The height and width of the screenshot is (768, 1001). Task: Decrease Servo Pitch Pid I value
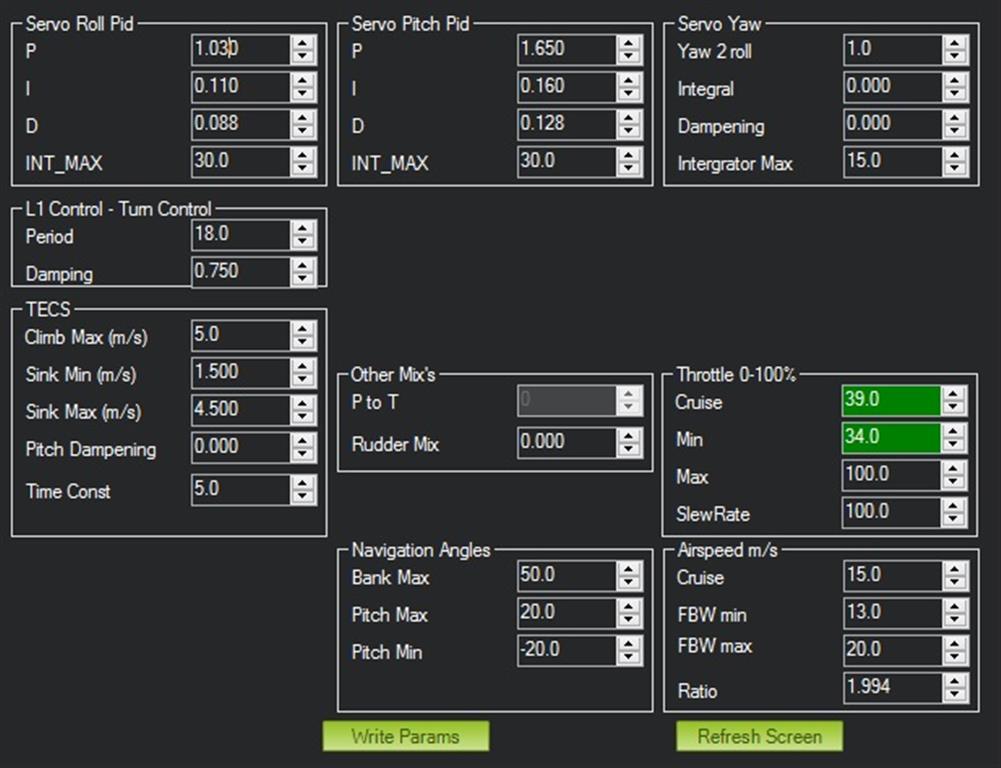(629, 94)
